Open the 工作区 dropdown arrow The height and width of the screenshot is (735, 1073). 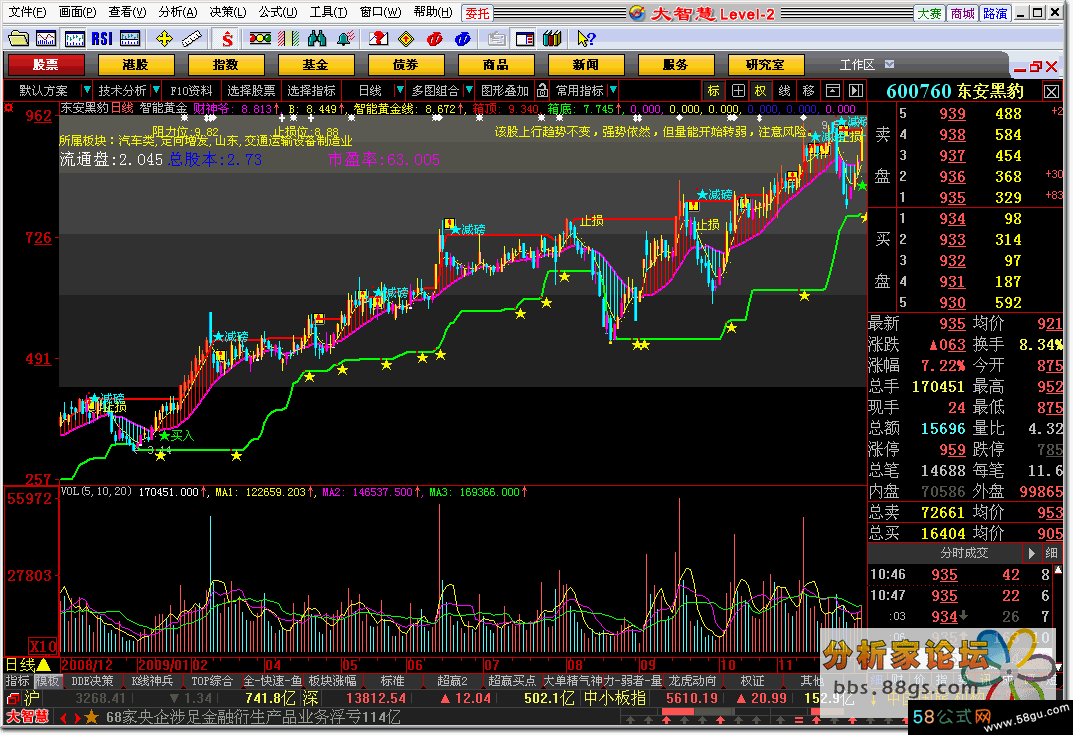(x=890, y=64)
